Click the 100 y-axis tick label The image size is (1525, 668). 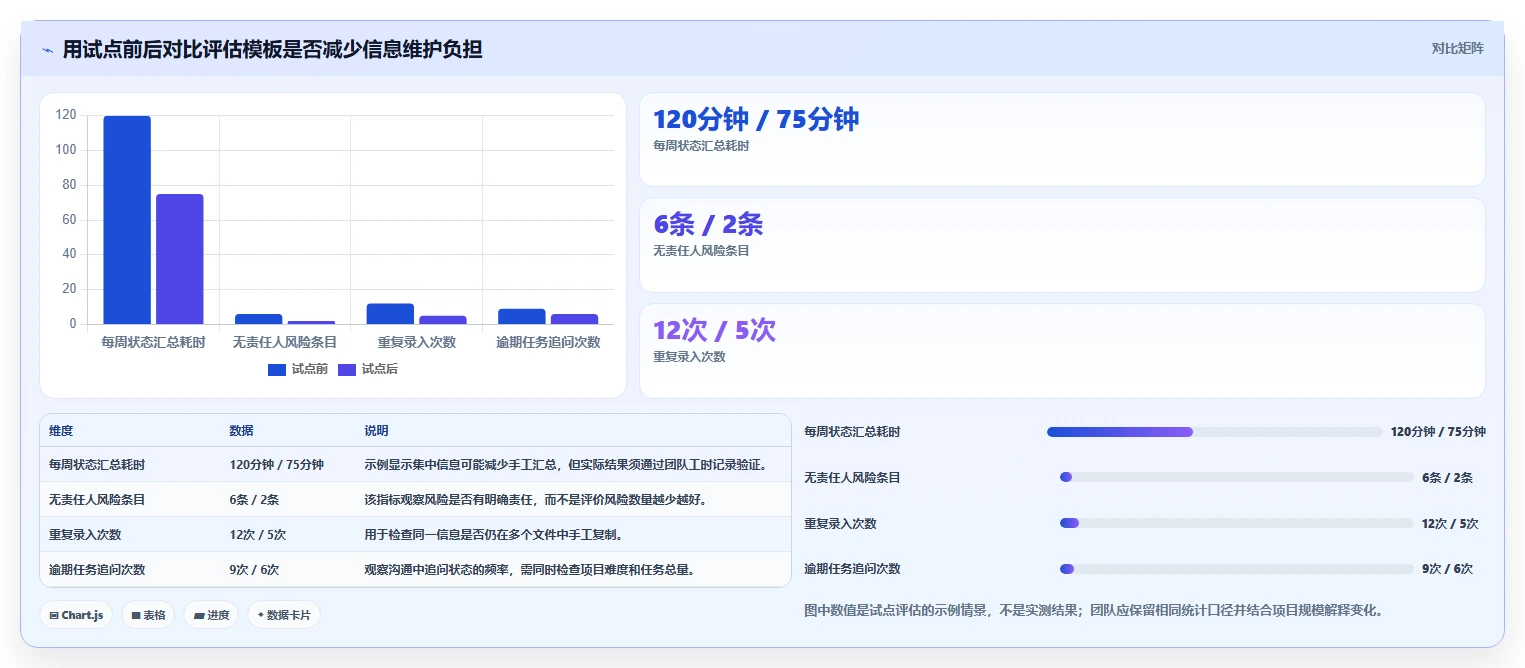(66, 150)
